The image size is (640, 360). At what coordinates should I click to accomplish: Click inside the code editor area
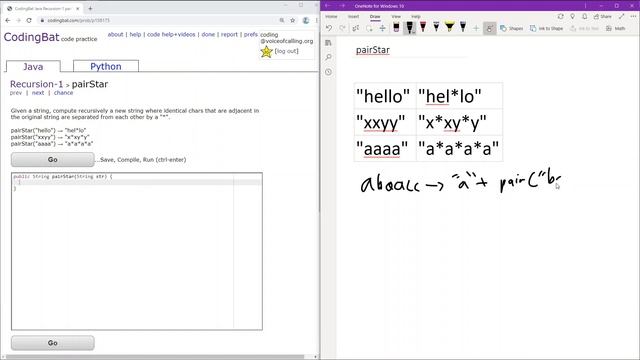[137, 251]
